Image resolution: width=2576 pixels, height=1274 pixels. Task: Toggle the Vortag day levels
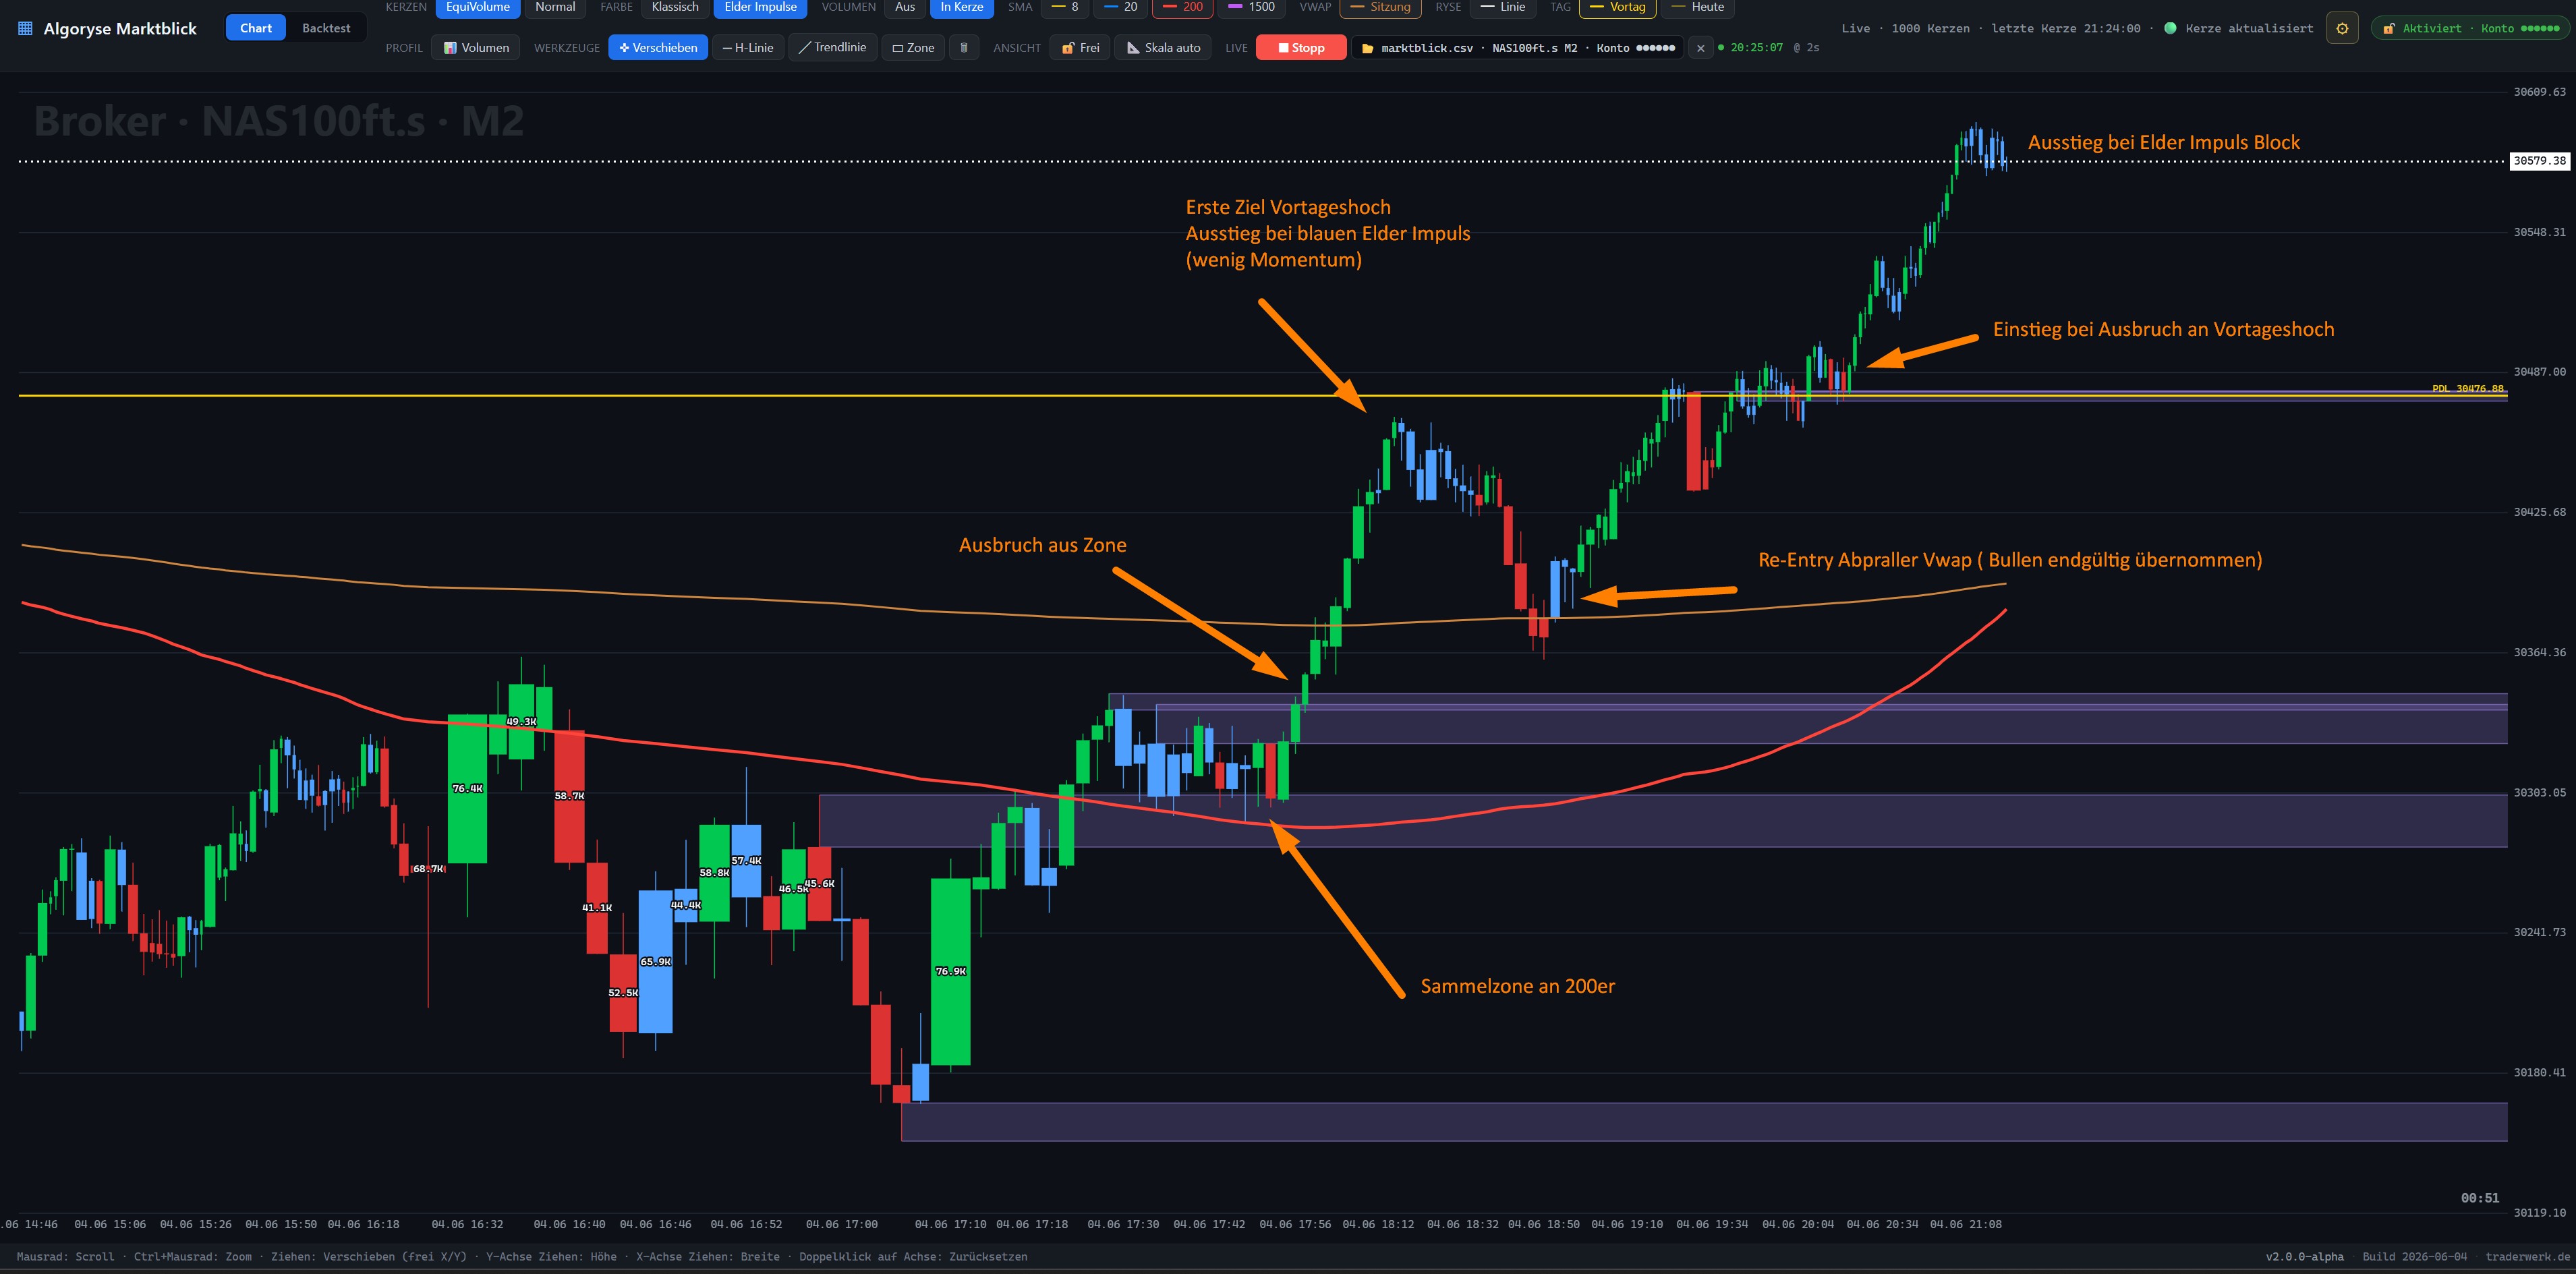1618,7
